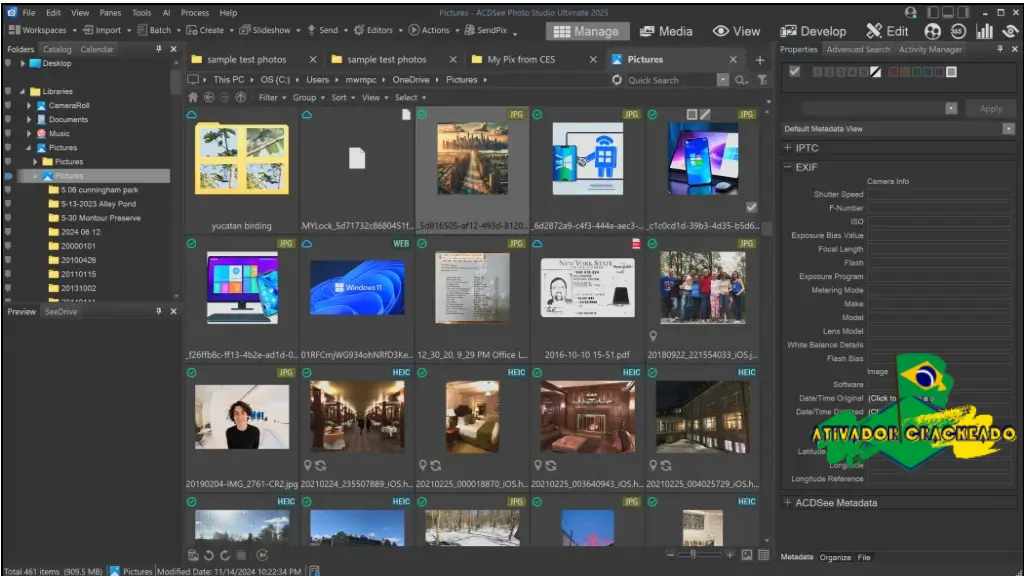Open Default Metadata View dropdown
The image size is (1024, 576).
click(x=1008, y=129)
